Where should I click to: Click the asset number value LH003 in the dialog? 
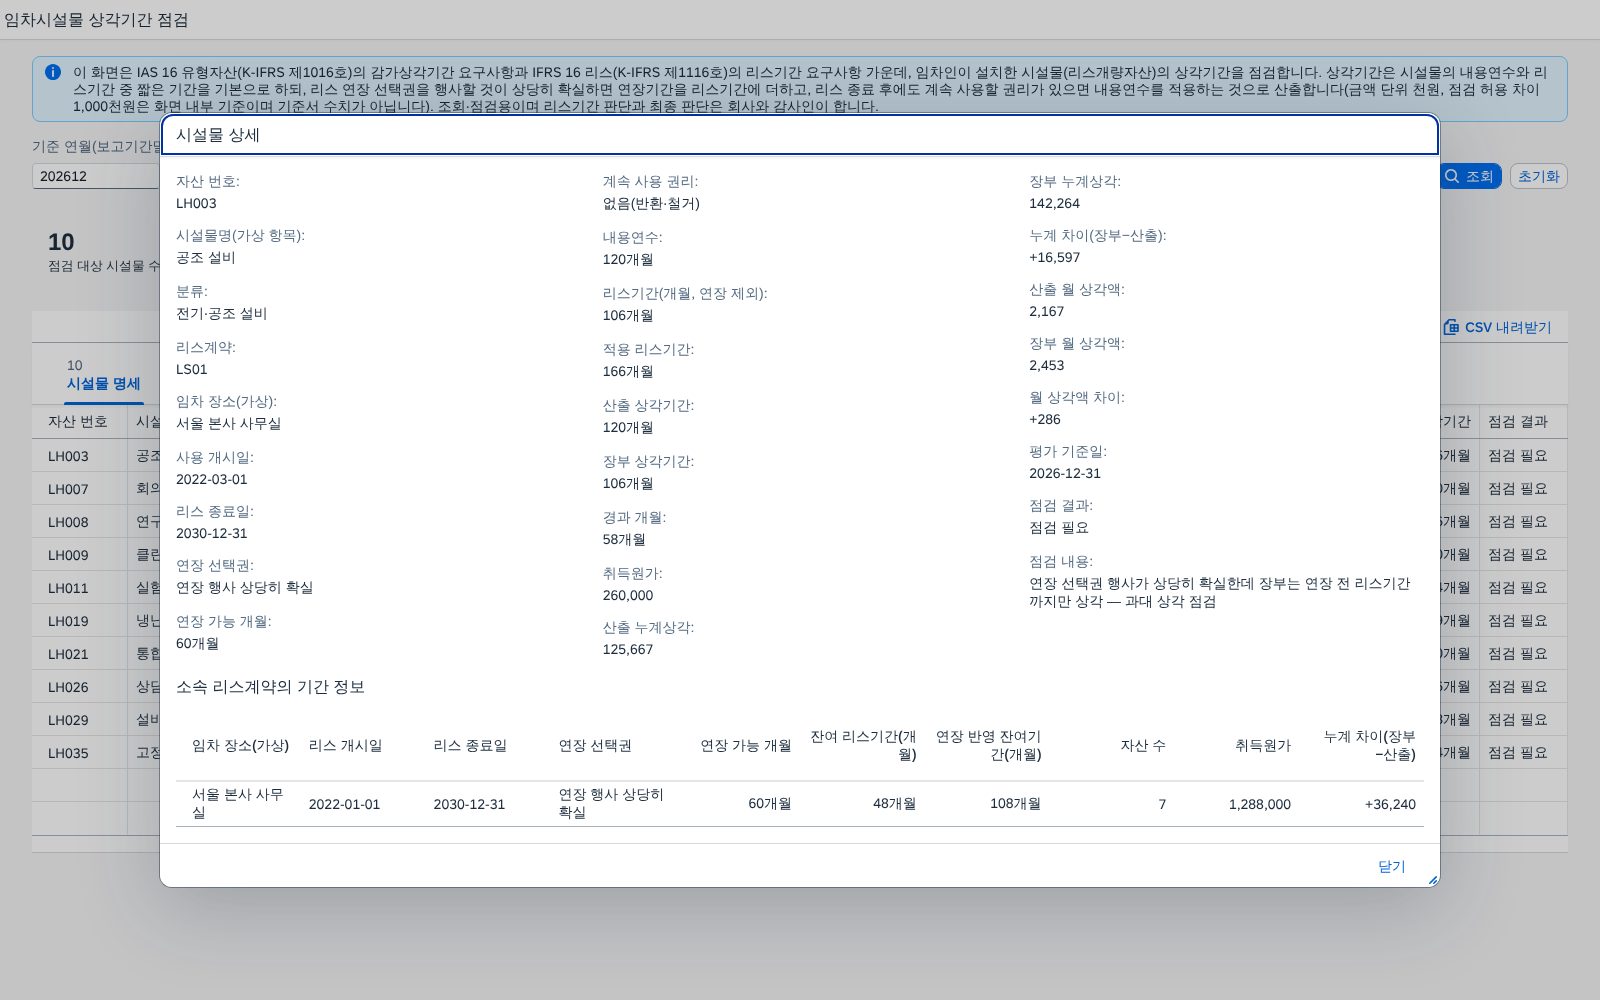pos(196,203)
